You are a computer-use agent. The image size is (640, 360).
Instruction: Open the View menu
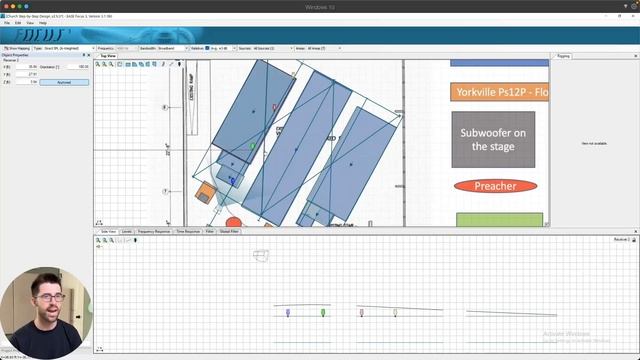click(30, 23)
